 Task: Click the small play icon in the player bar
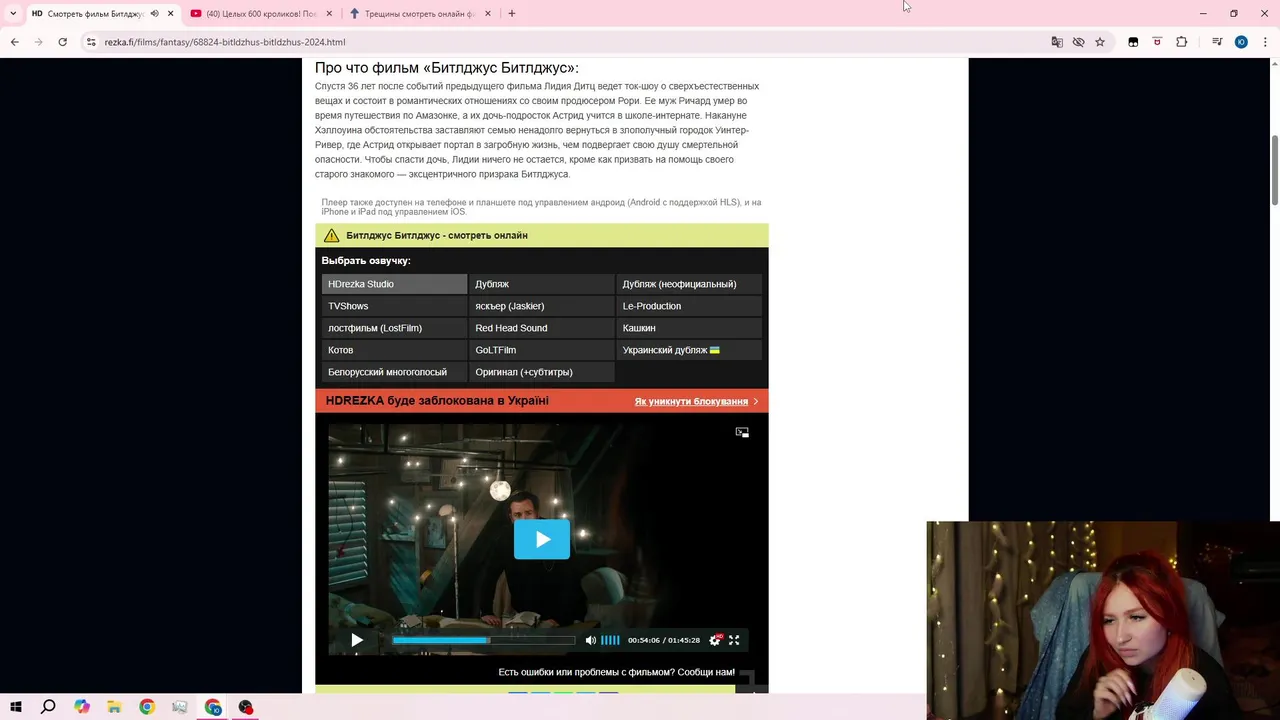click(x=357, y=640)
